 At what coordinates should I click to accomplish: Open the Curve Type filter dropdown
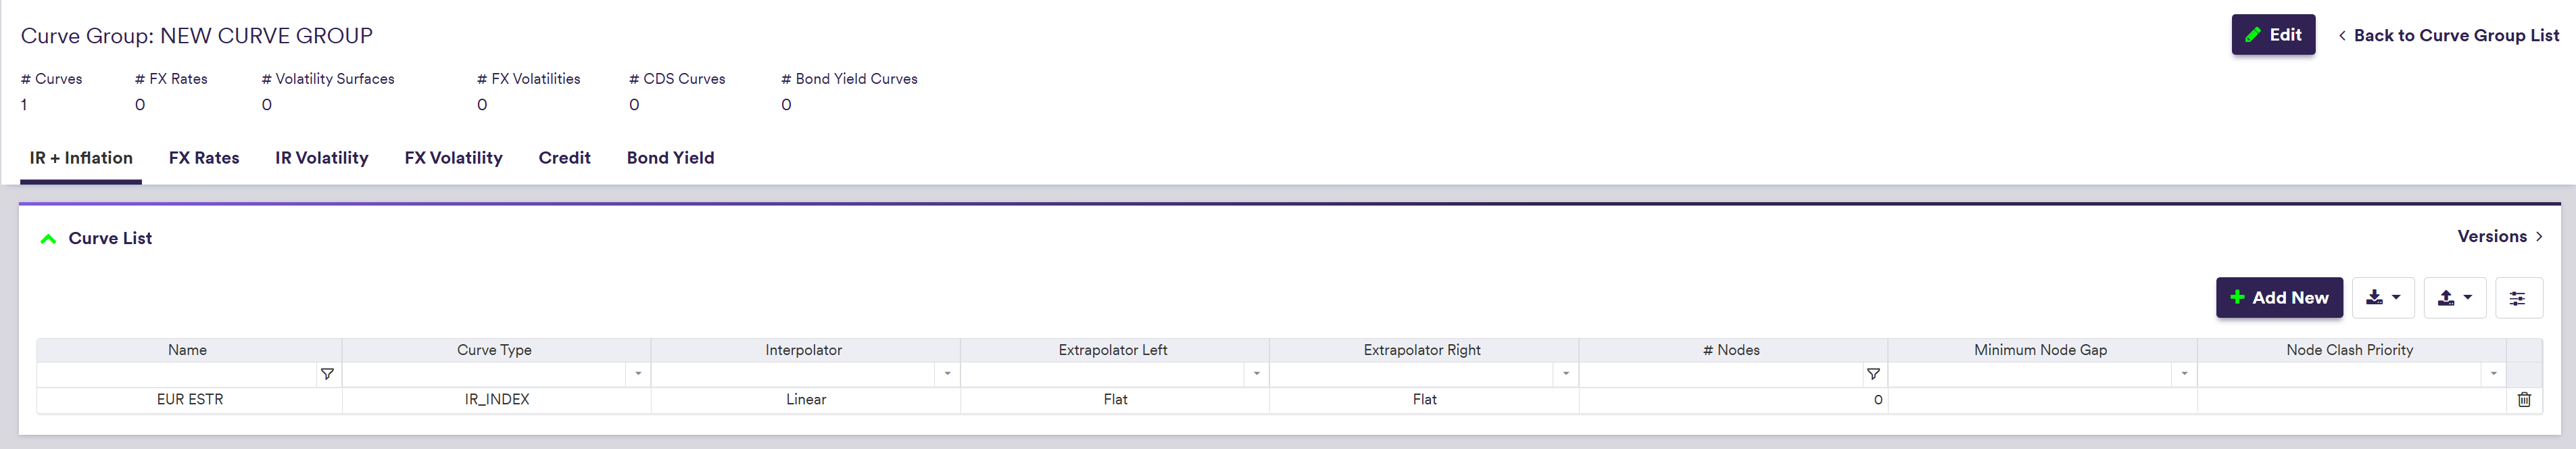pyautogui.click(x=638, y=374)
